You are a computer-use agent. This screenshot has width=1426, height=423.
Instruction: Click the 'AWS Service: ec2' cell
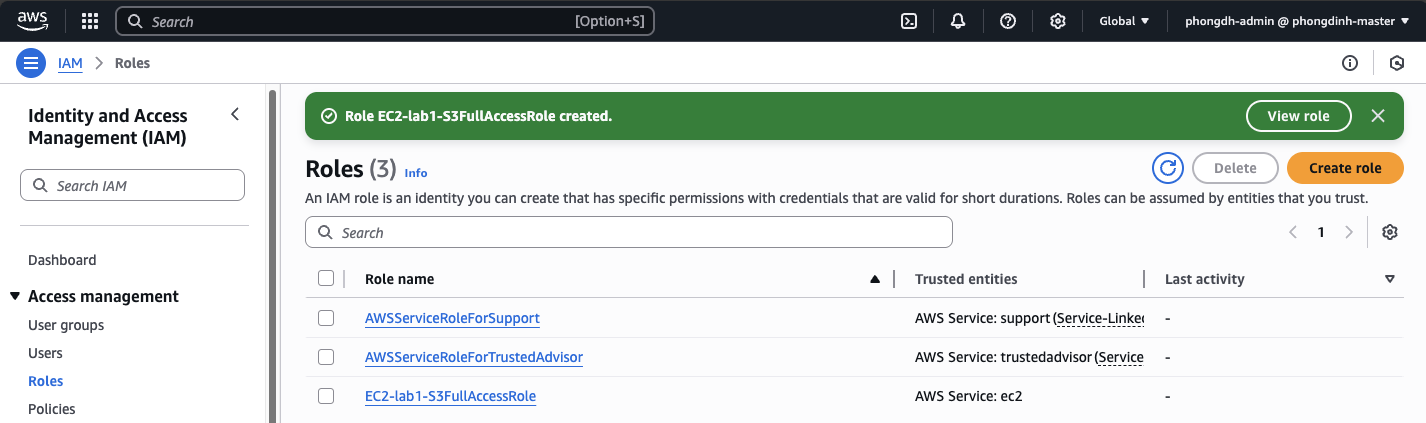point(969,396)
